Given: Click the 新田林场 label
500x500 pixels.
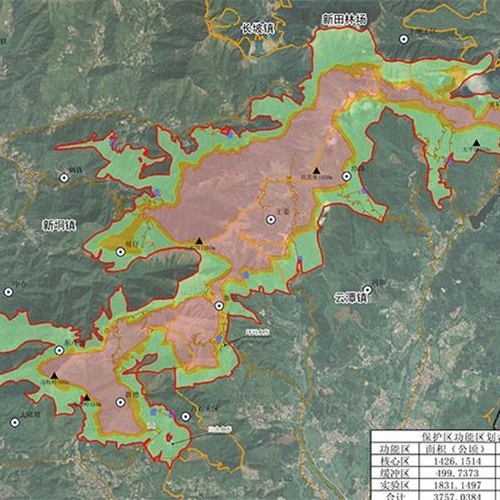Looking at the screenshot, I should coord(344,19).
